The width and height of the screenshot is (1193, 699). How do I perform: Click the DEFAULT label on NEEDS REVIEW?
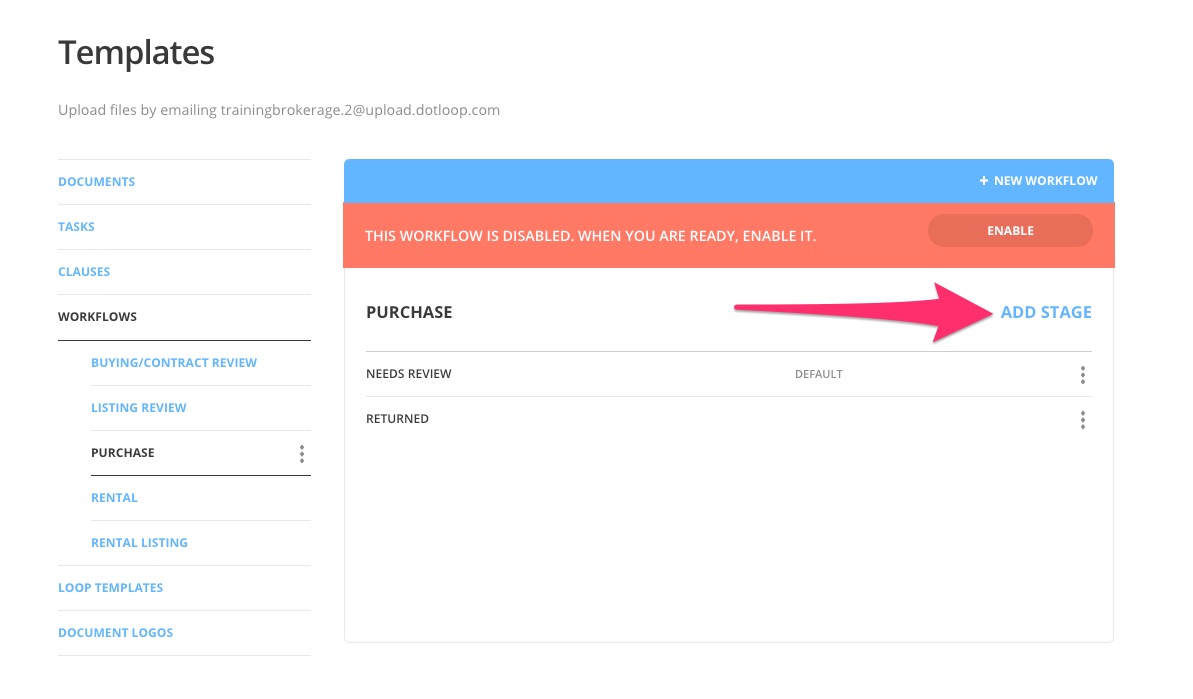pyautogui.click(x=819, y=374)
